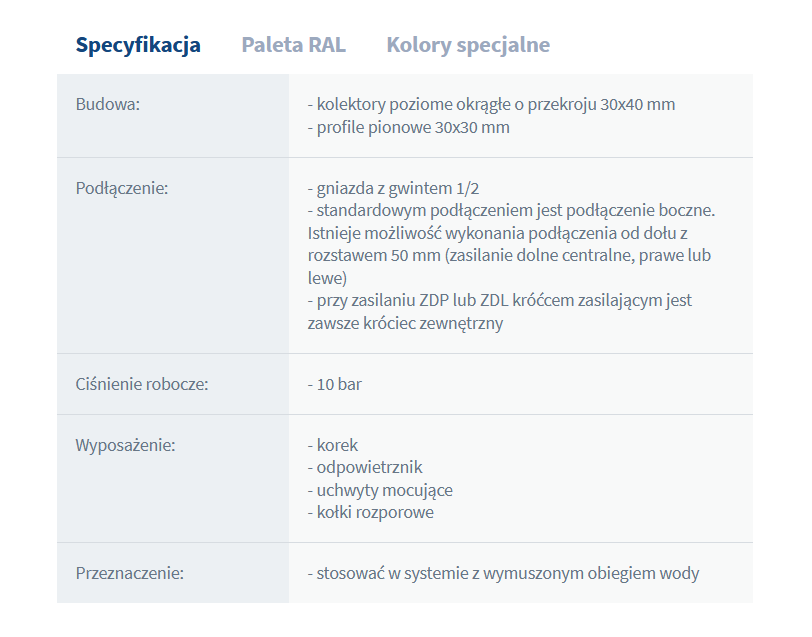Image resolution: width=812 pixels, height=637 pixels.
Task: Click the ZDP lub ZDL text line
Action: click(499, 300)
